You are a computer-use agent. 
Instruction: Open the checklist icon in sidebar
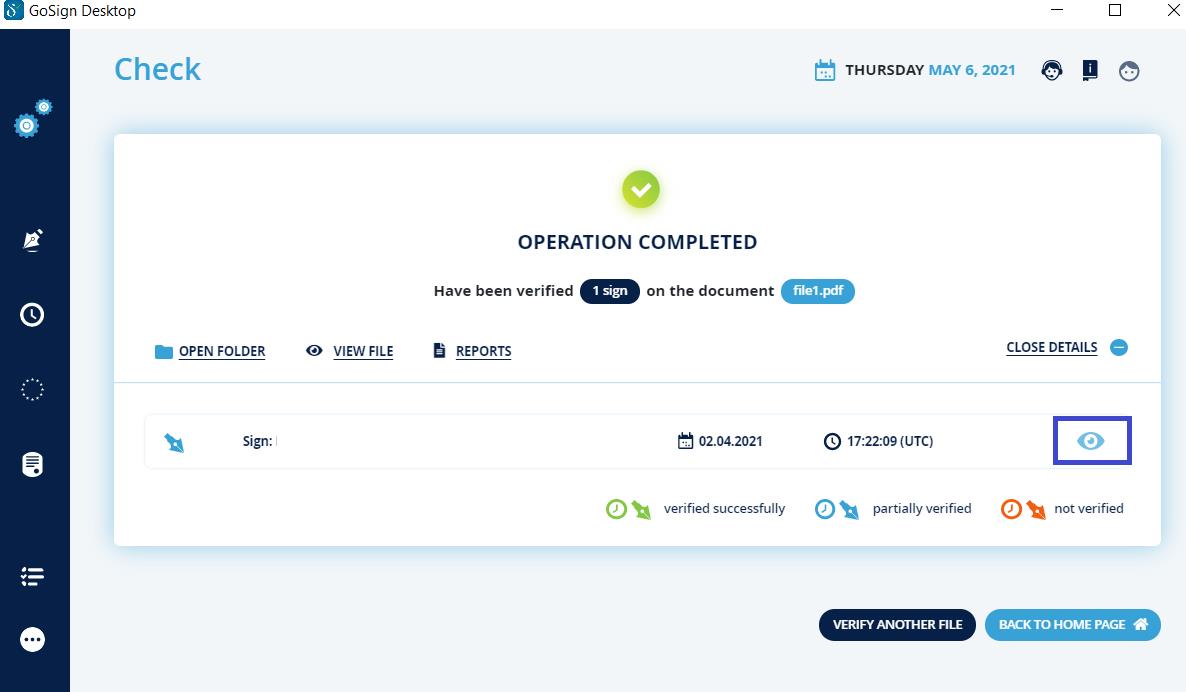pyautogui.click(x=32, y=577)
